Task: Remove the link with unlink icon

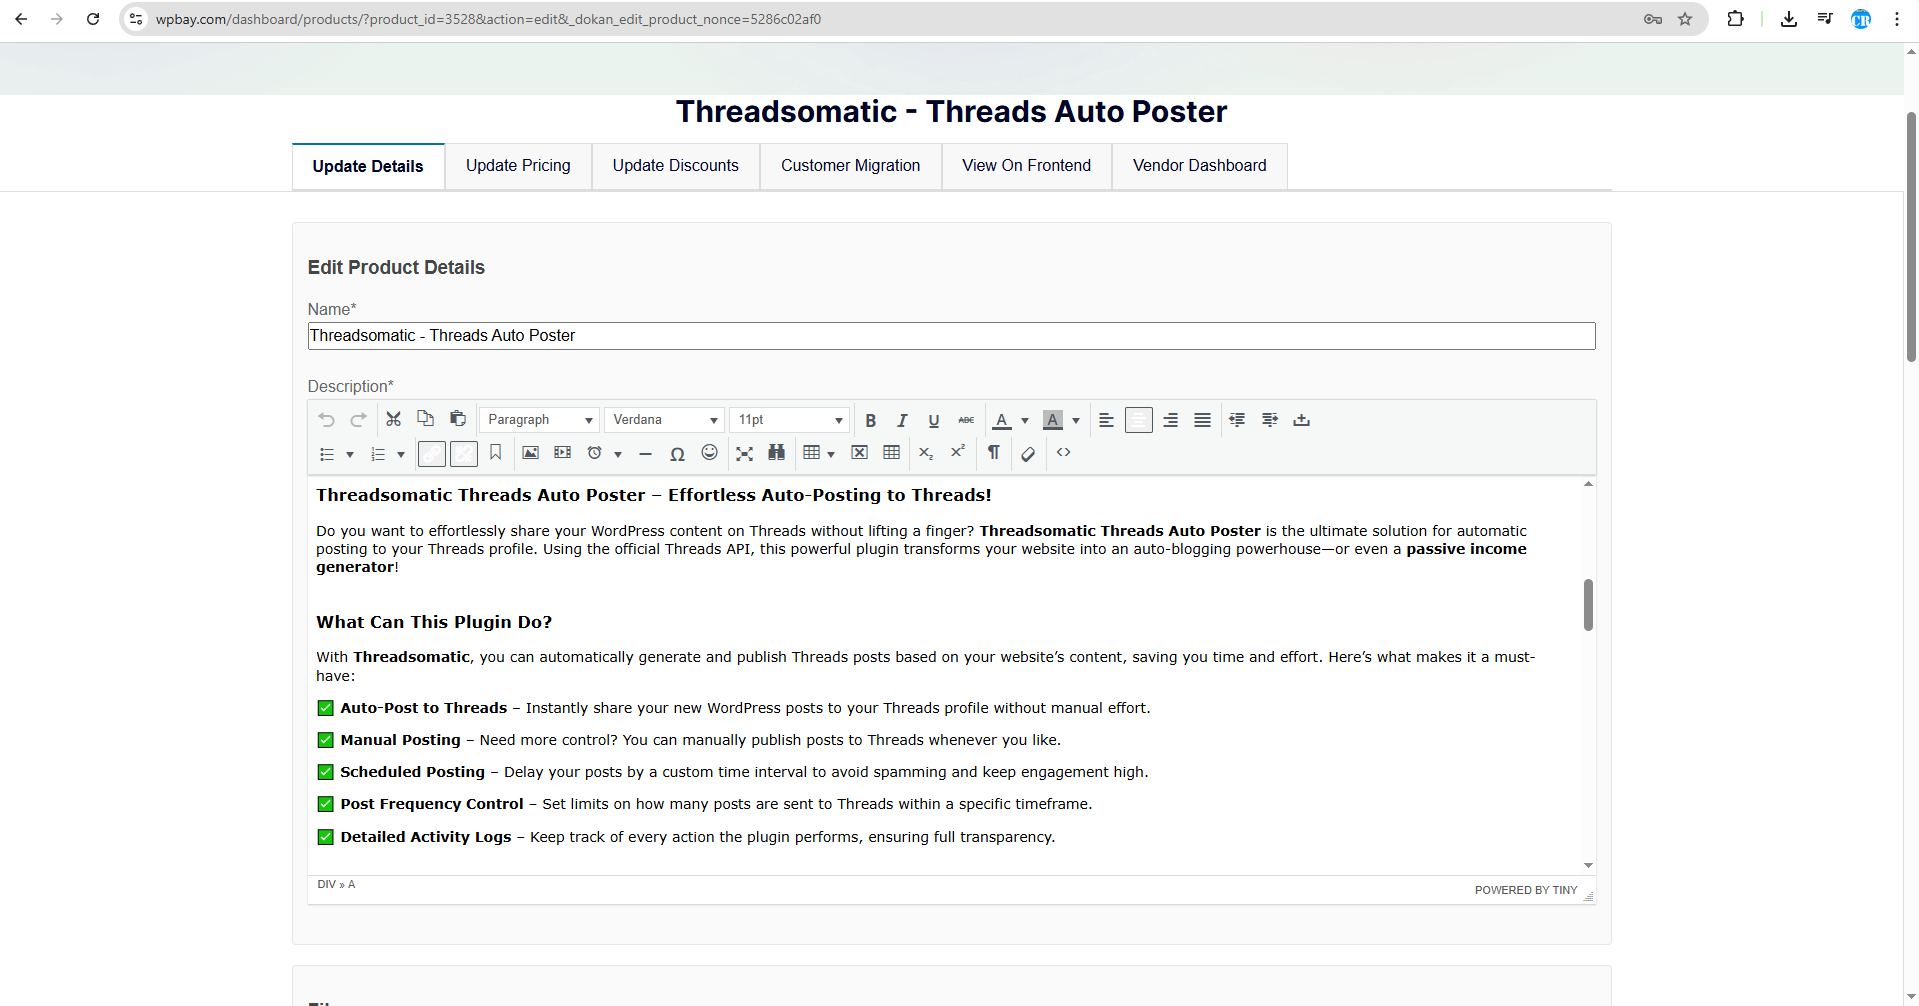Action: (x=464, y=454)
